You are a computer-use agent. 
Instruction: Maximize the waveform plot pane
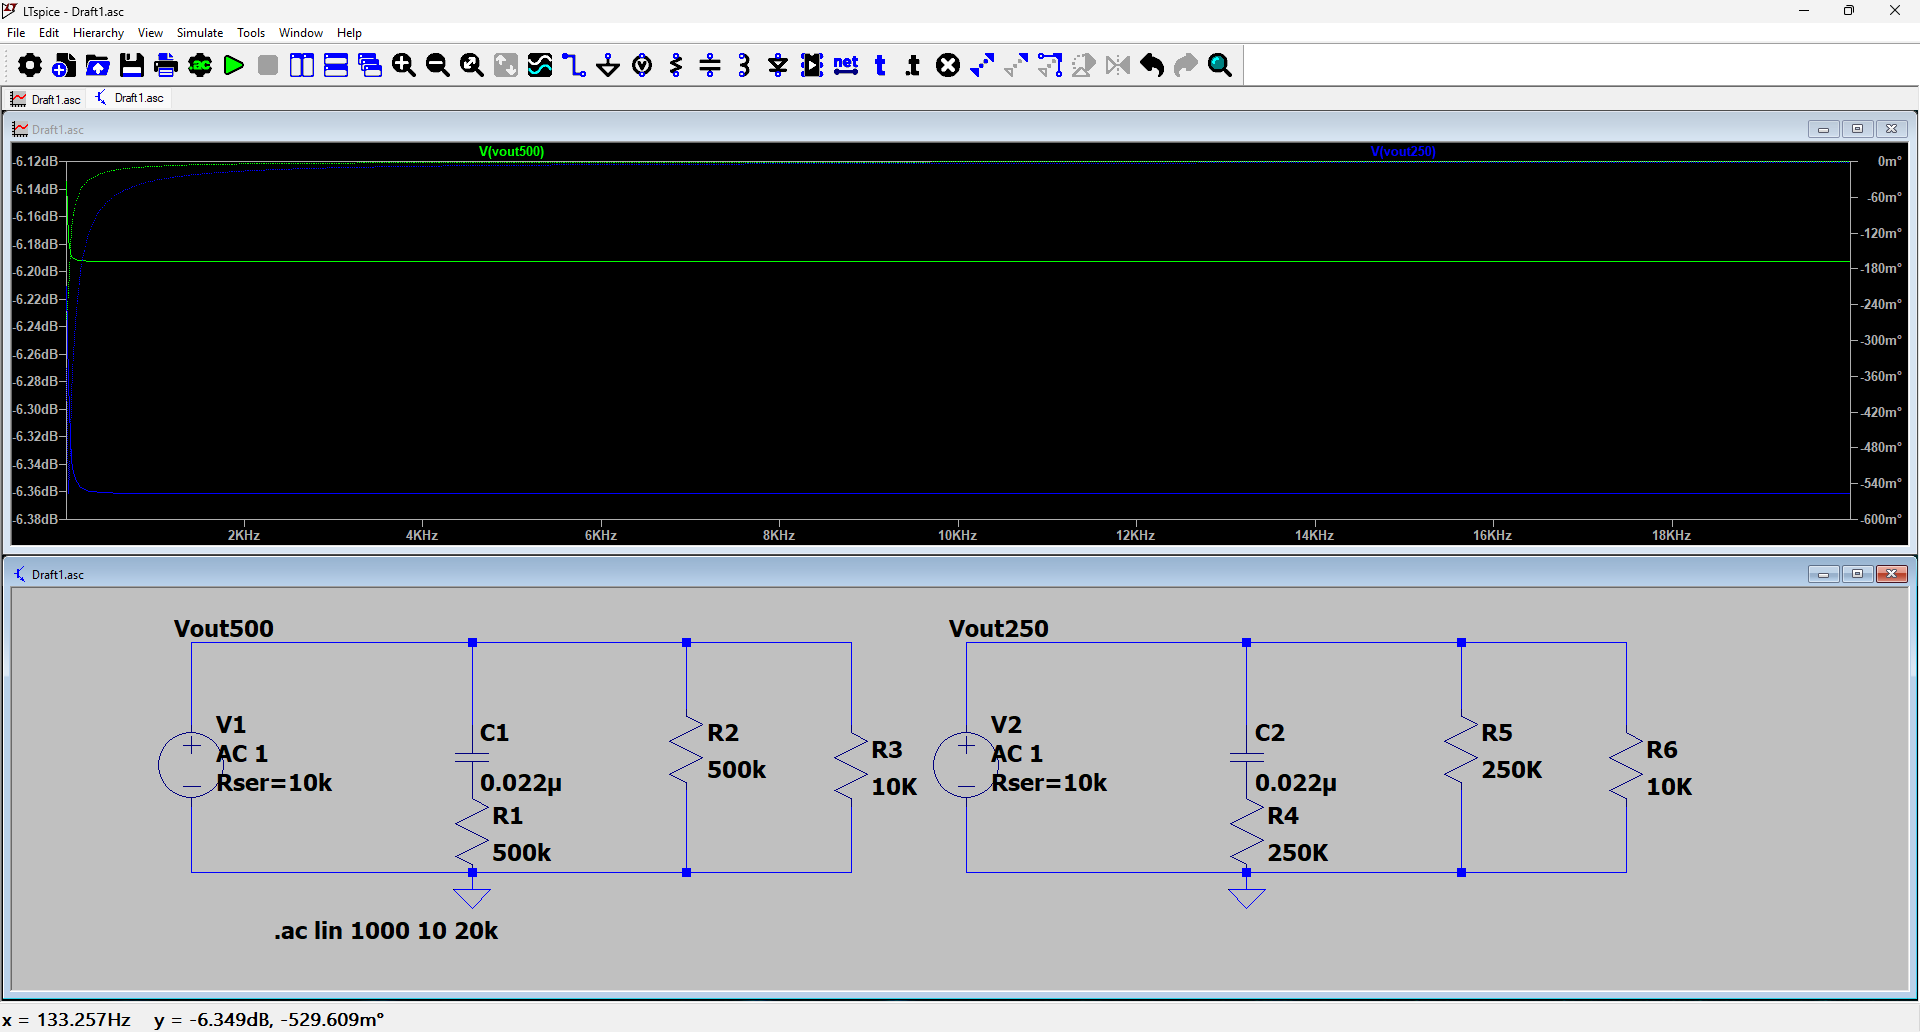pyautogui.click(x=1857, y=129)
